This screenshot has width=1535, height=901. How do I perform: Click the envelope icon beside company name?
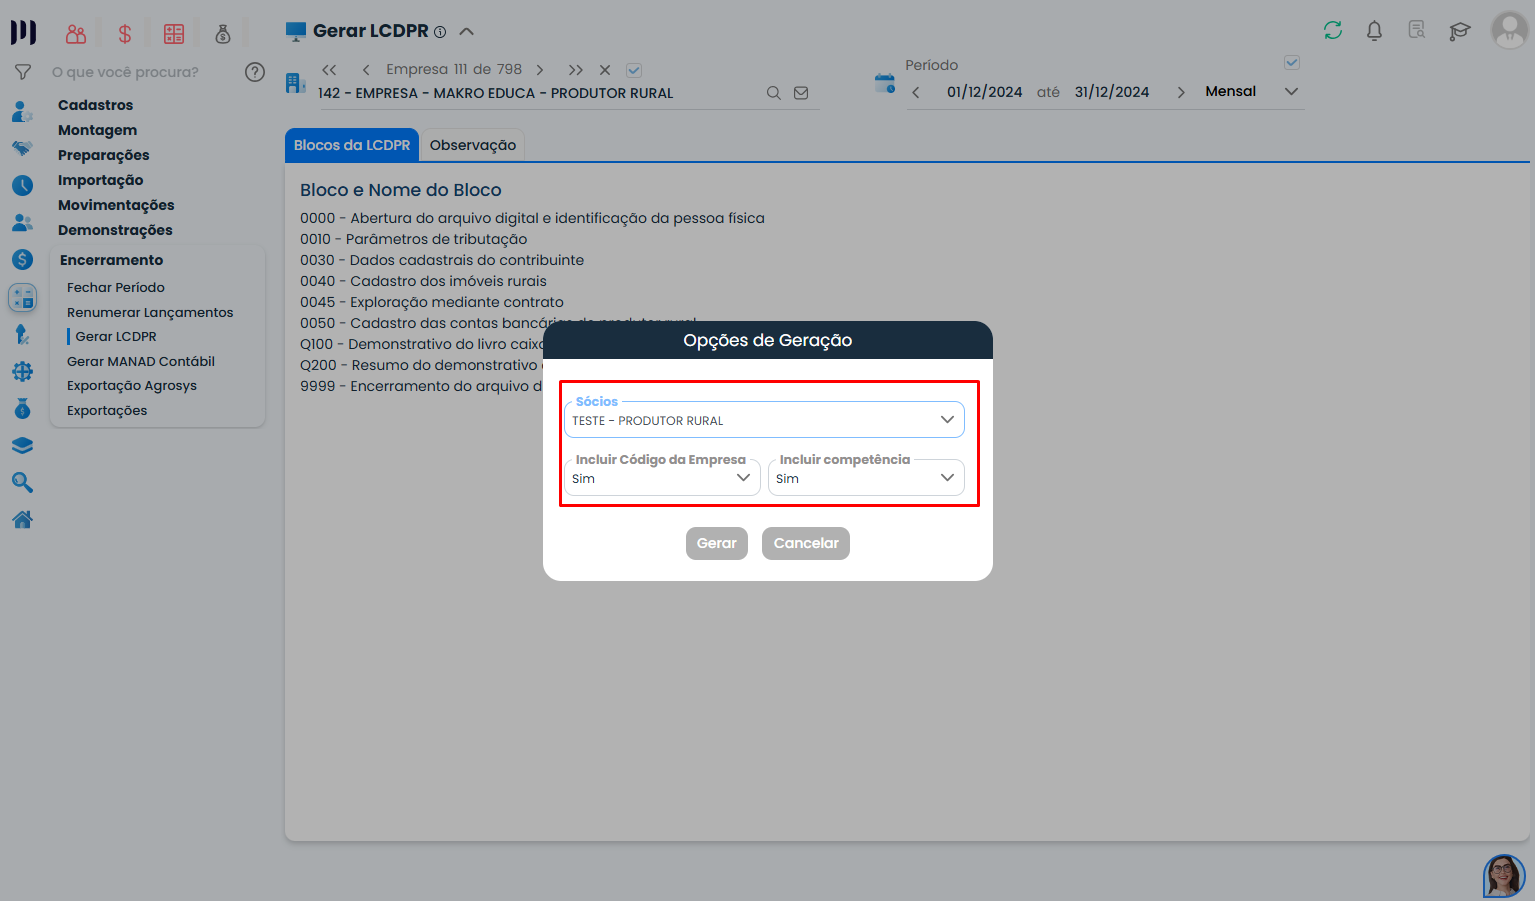801,93
